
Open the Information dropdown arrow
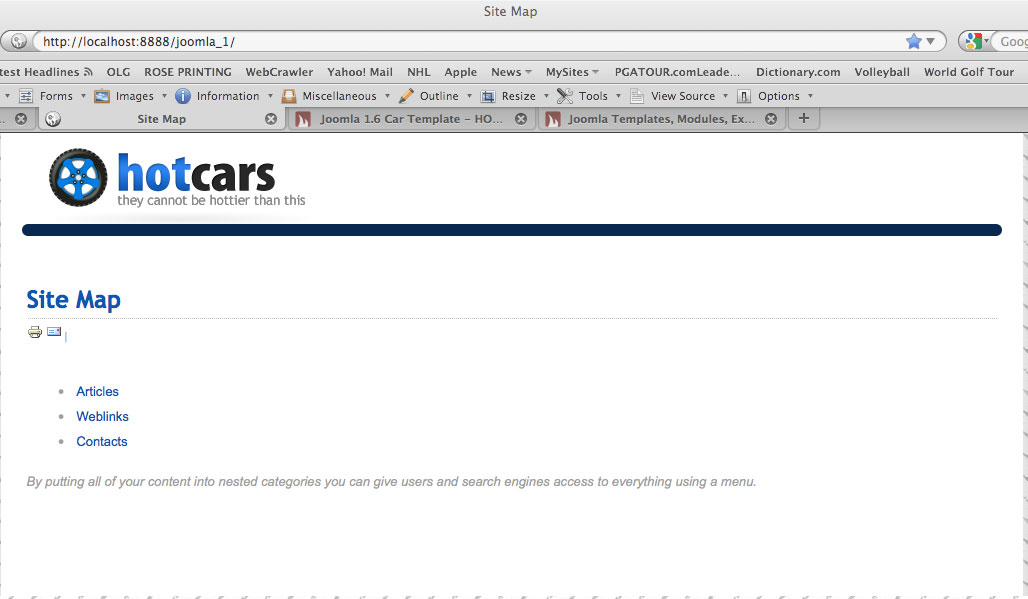tap(270, 96)
